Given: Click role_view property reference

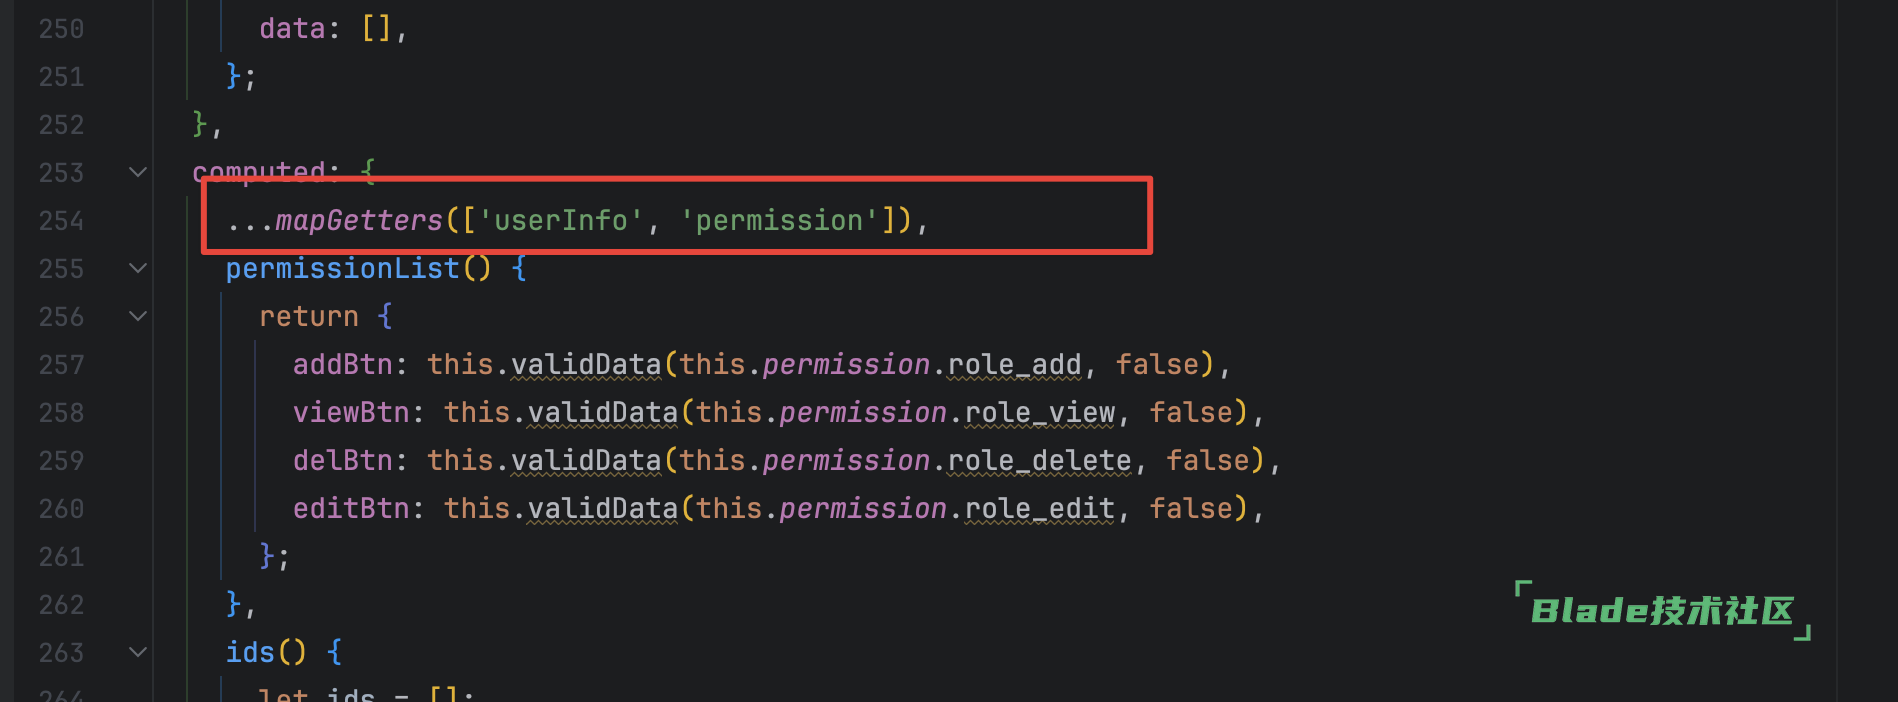Looking at the screenshot, I should click(1039, 413).
